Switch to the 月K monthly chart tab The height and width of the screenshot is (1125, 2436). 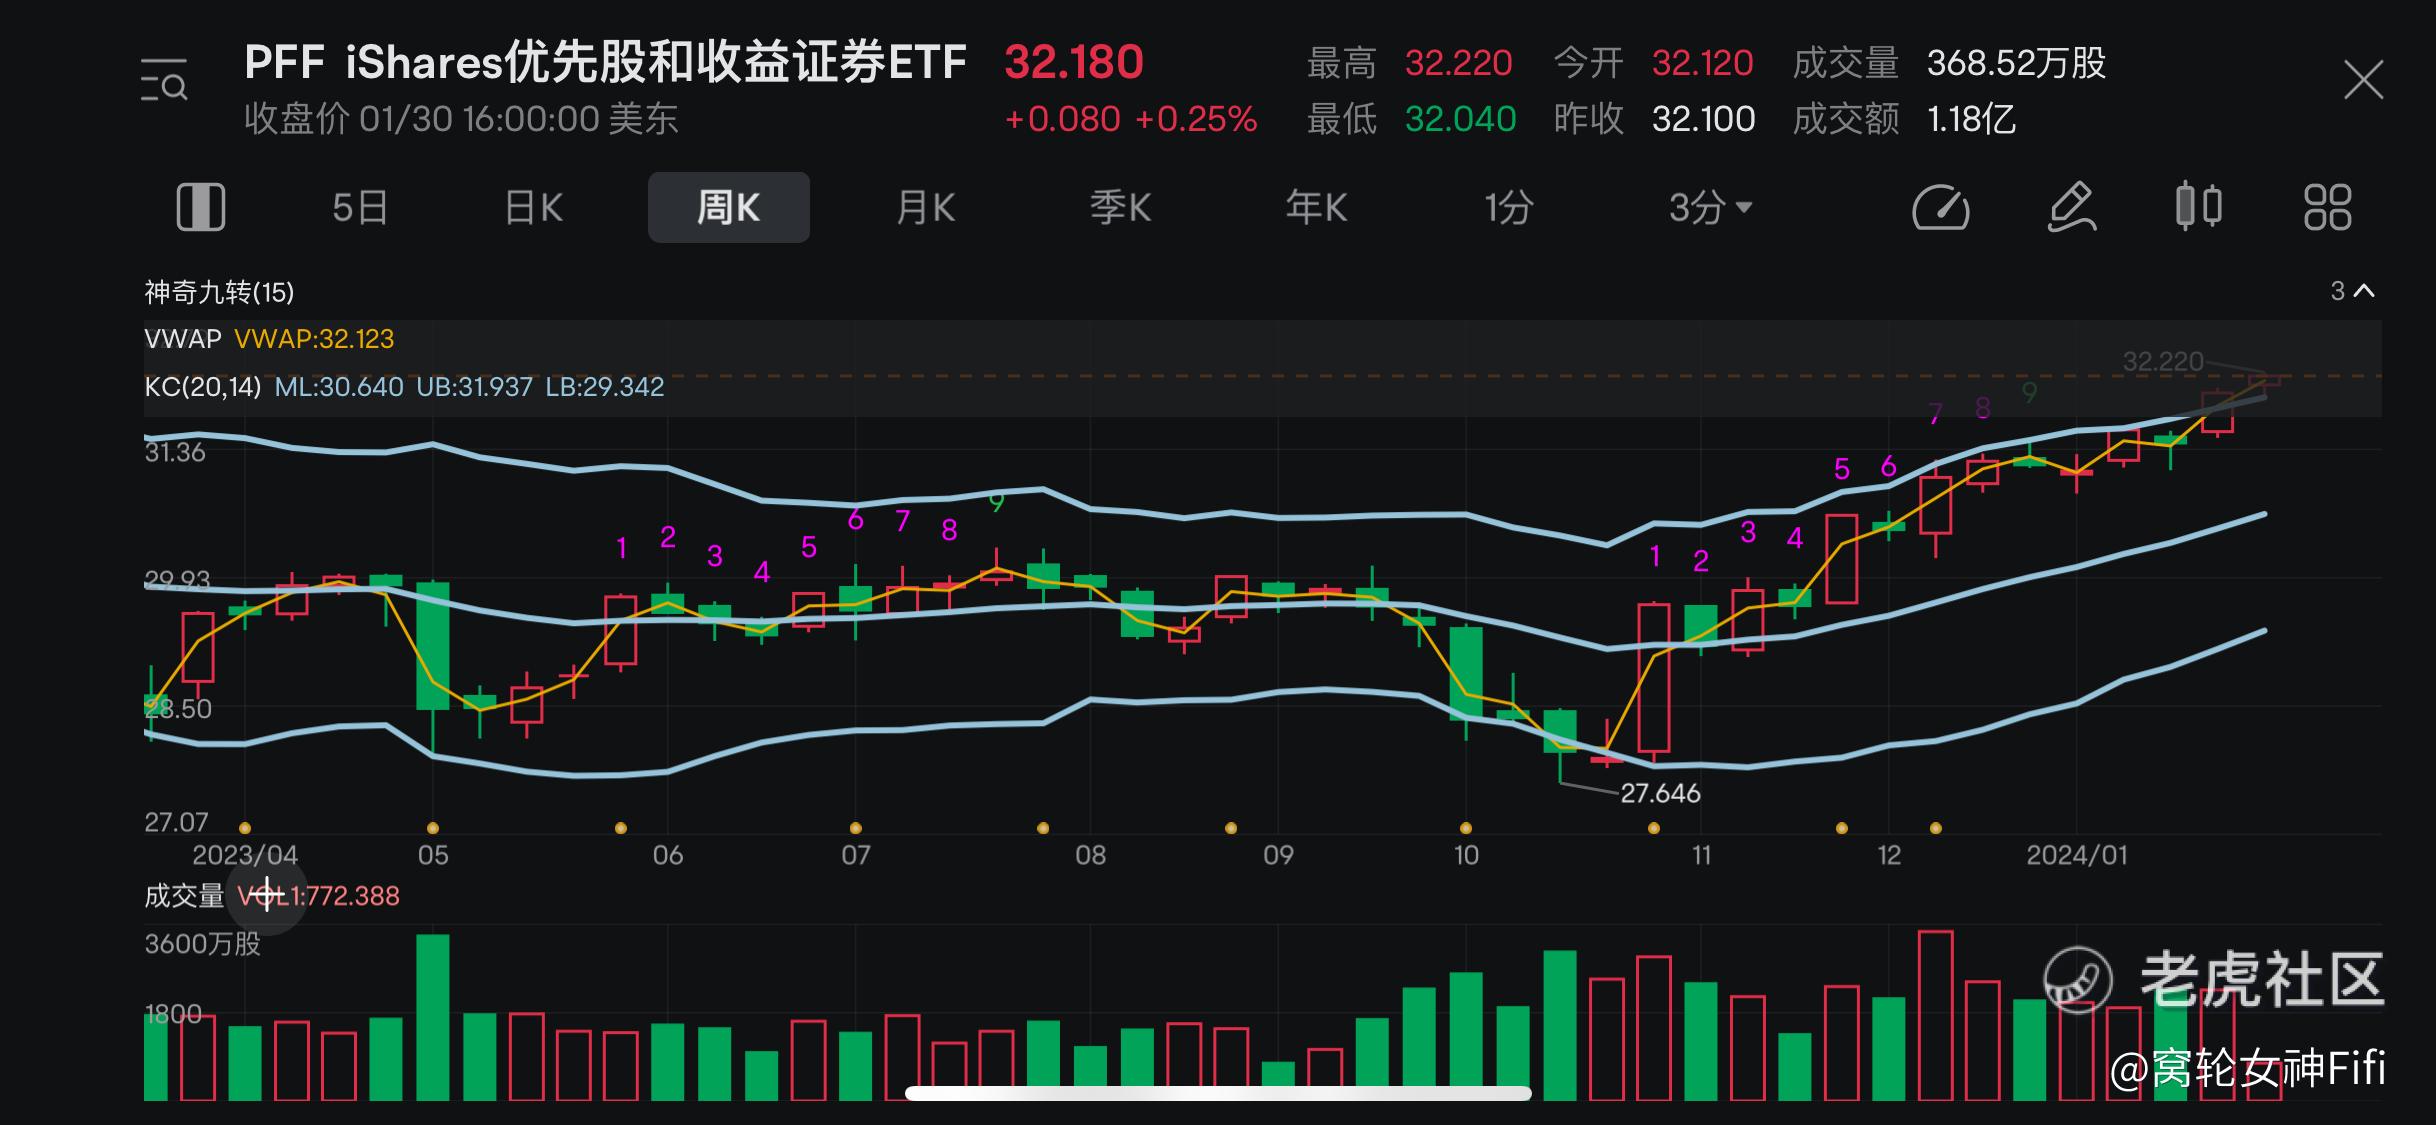click(924, 207)
